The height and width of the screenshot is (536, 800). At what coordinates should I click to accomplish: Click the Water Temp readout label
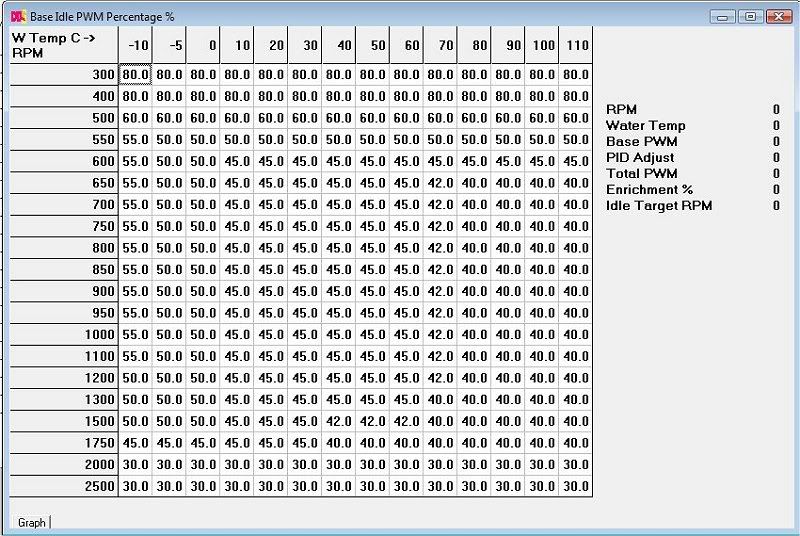[x=645, y=125]
